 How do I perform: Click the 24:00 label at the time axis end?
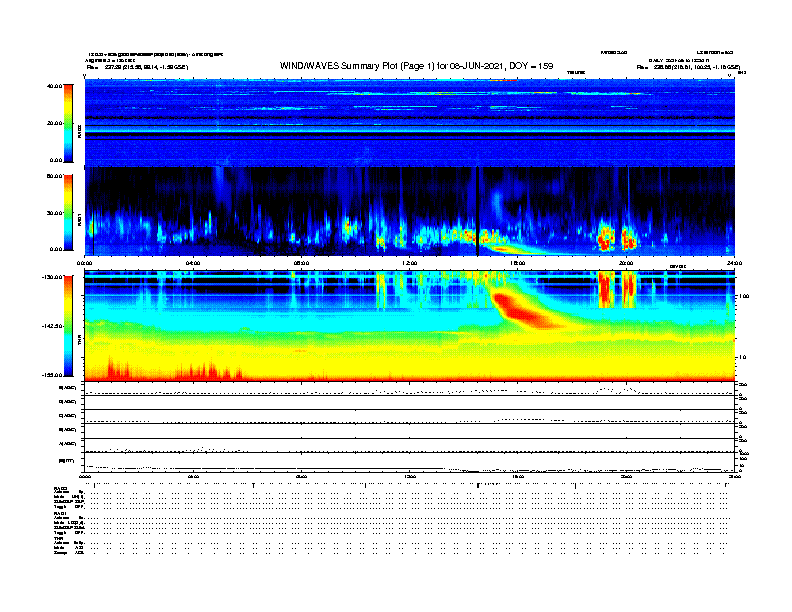point(734,263)
